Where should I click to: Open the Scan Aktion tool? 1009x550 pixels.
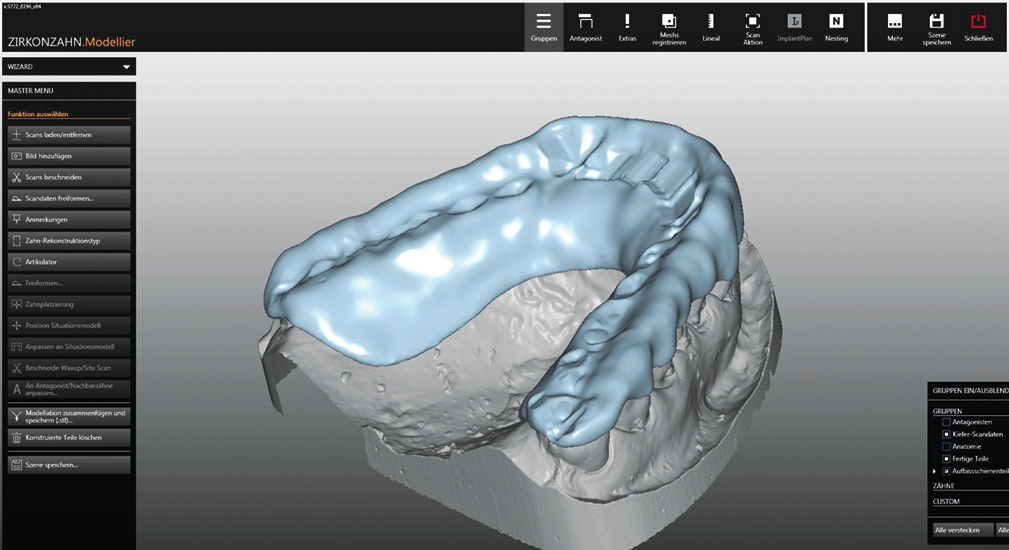point(753,27)
